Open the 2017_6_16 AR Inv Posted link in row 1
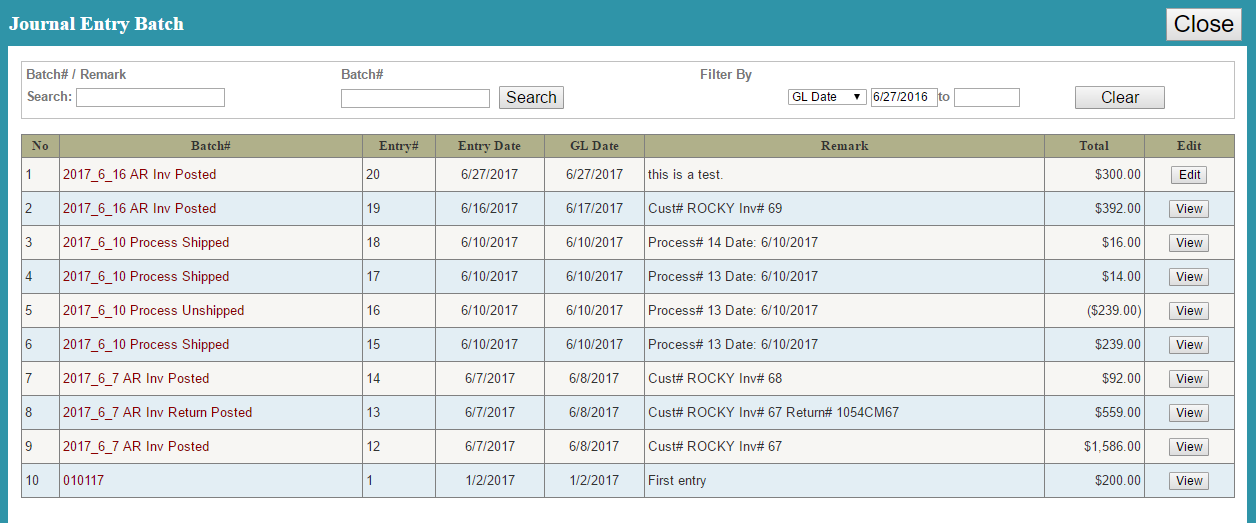Image resolution: width=1256 pixels, height=523 pixels. pyautogui.click(x=139, y=175)
